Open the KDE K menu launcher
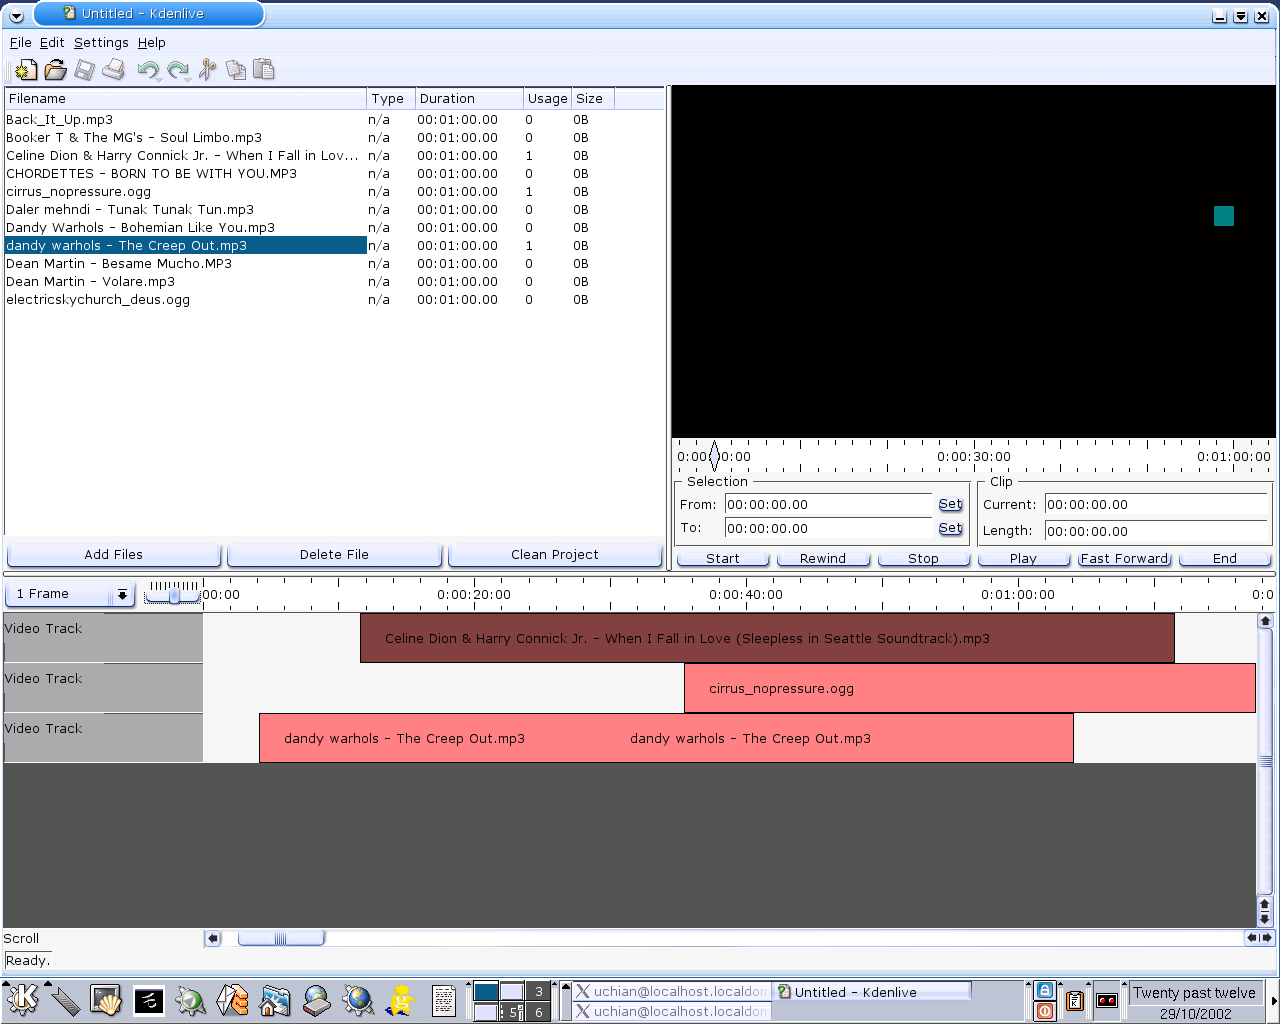 point(23,999)
